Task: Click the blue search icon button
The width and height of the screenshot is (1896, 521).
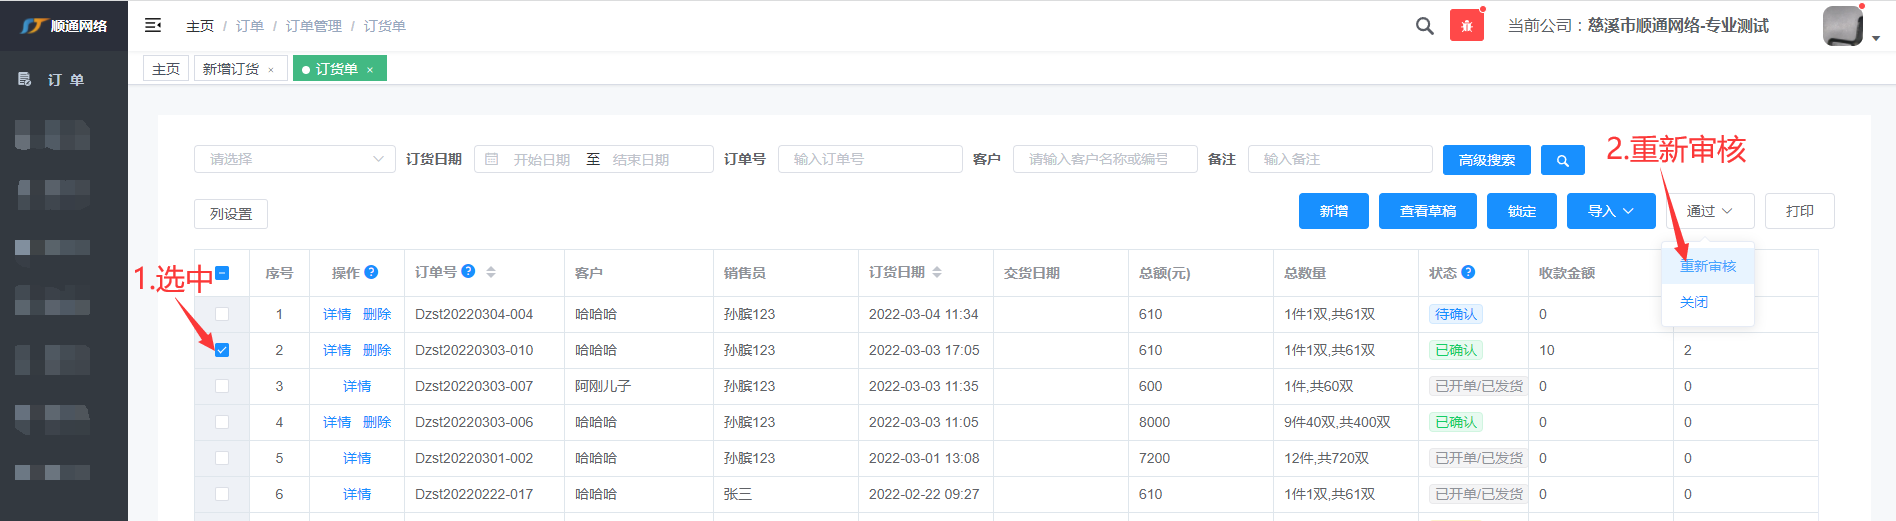Action: click(1562, 160)
